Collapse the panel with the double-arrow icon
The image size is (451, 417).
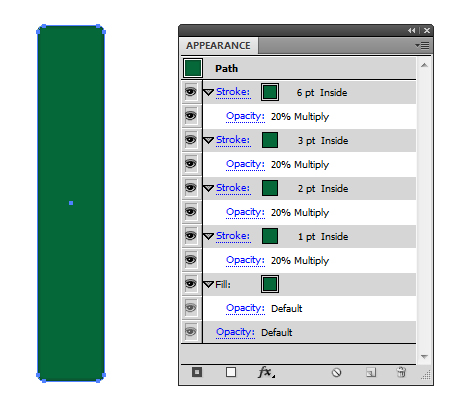point(412,31)
